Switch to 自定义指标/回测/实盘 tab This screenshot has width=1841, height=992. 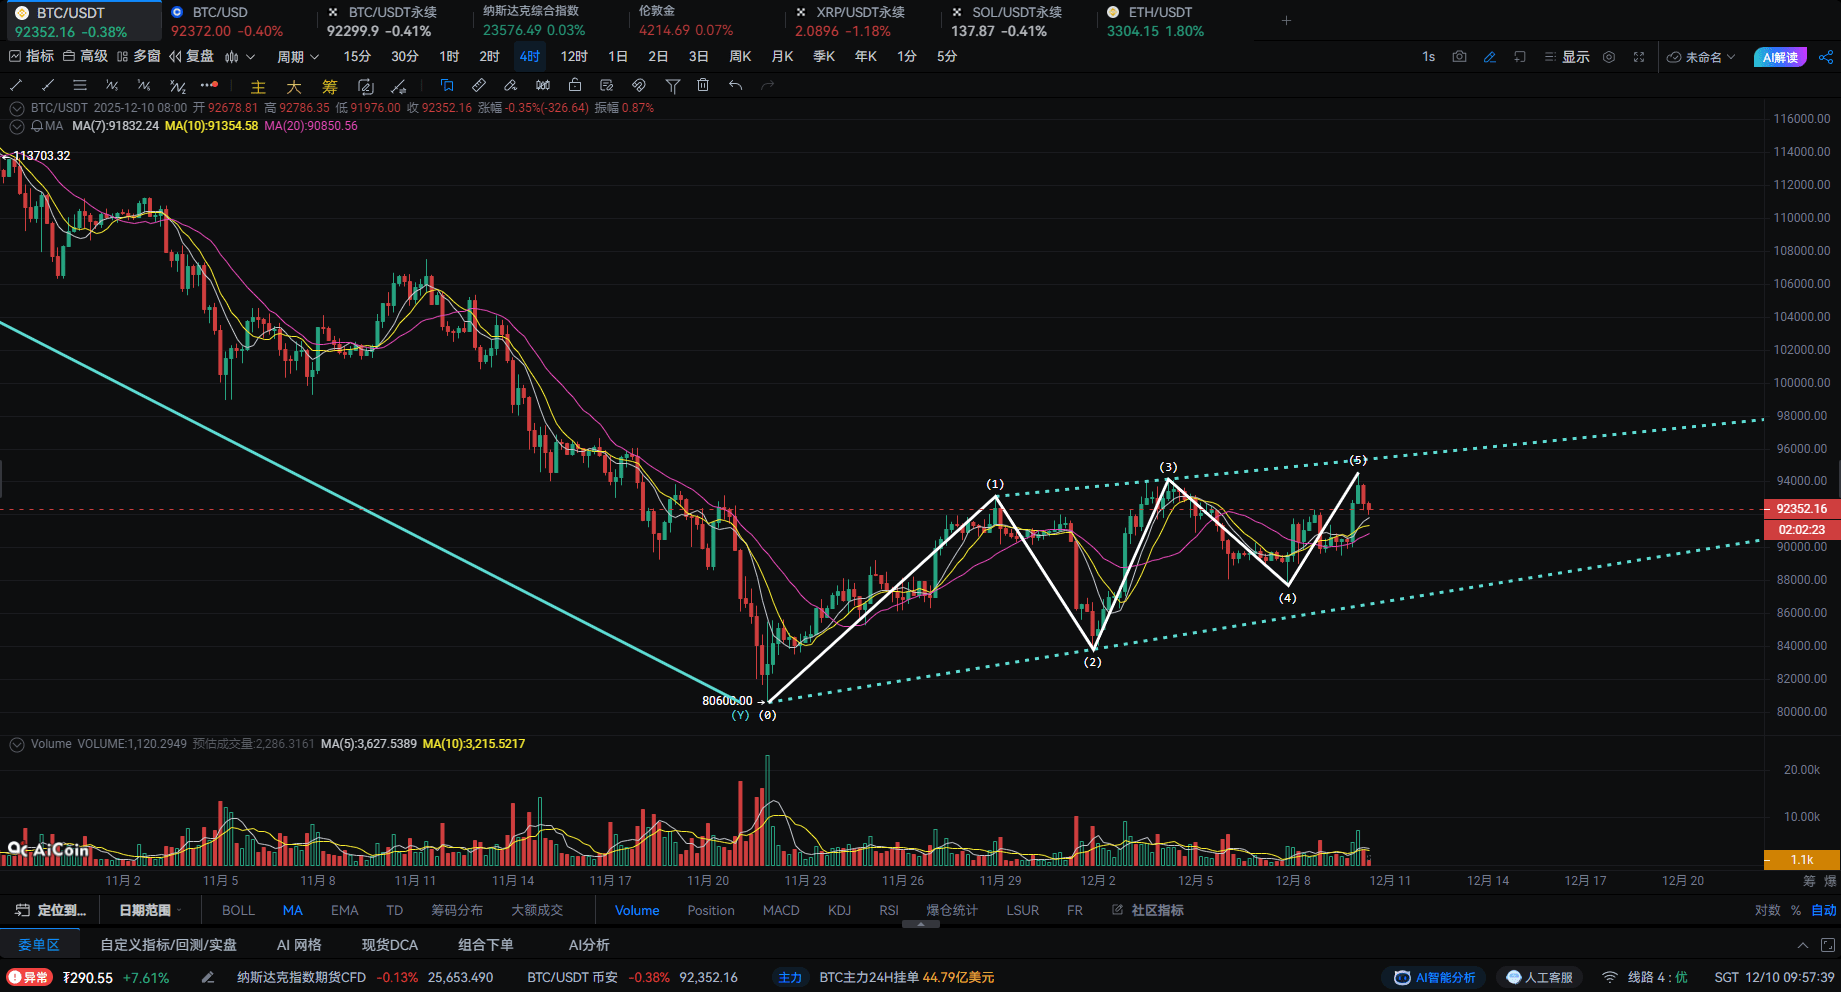click(x=169, y=945)
